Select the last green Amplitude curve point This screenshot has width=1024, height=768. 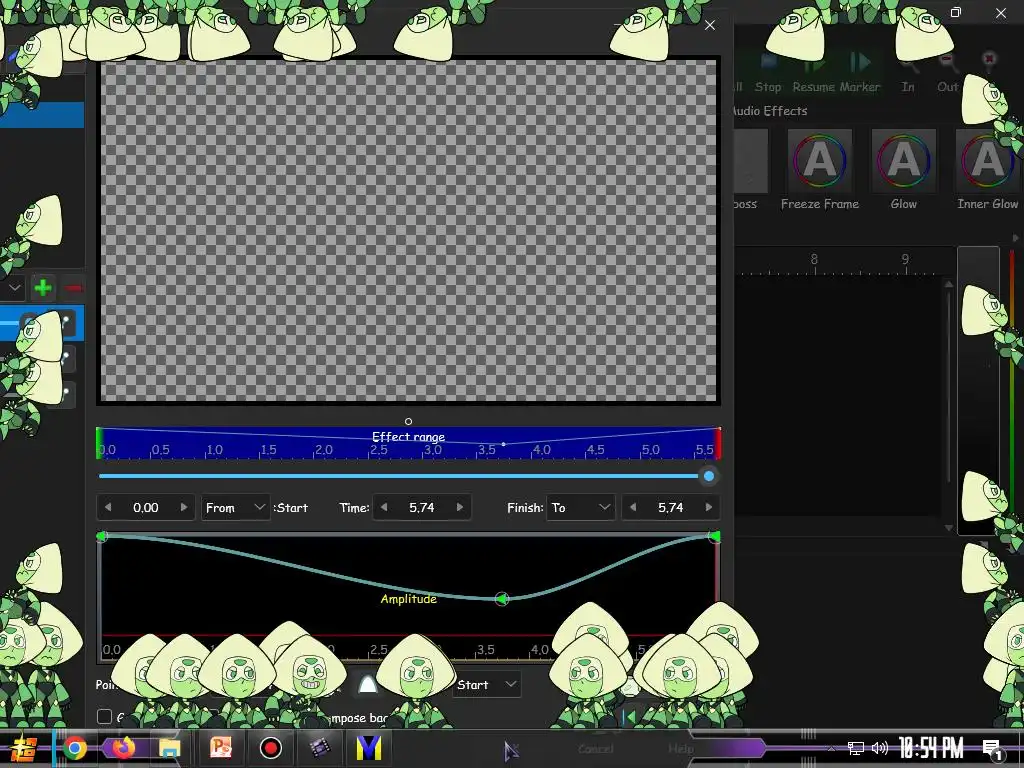coord(714,536)
